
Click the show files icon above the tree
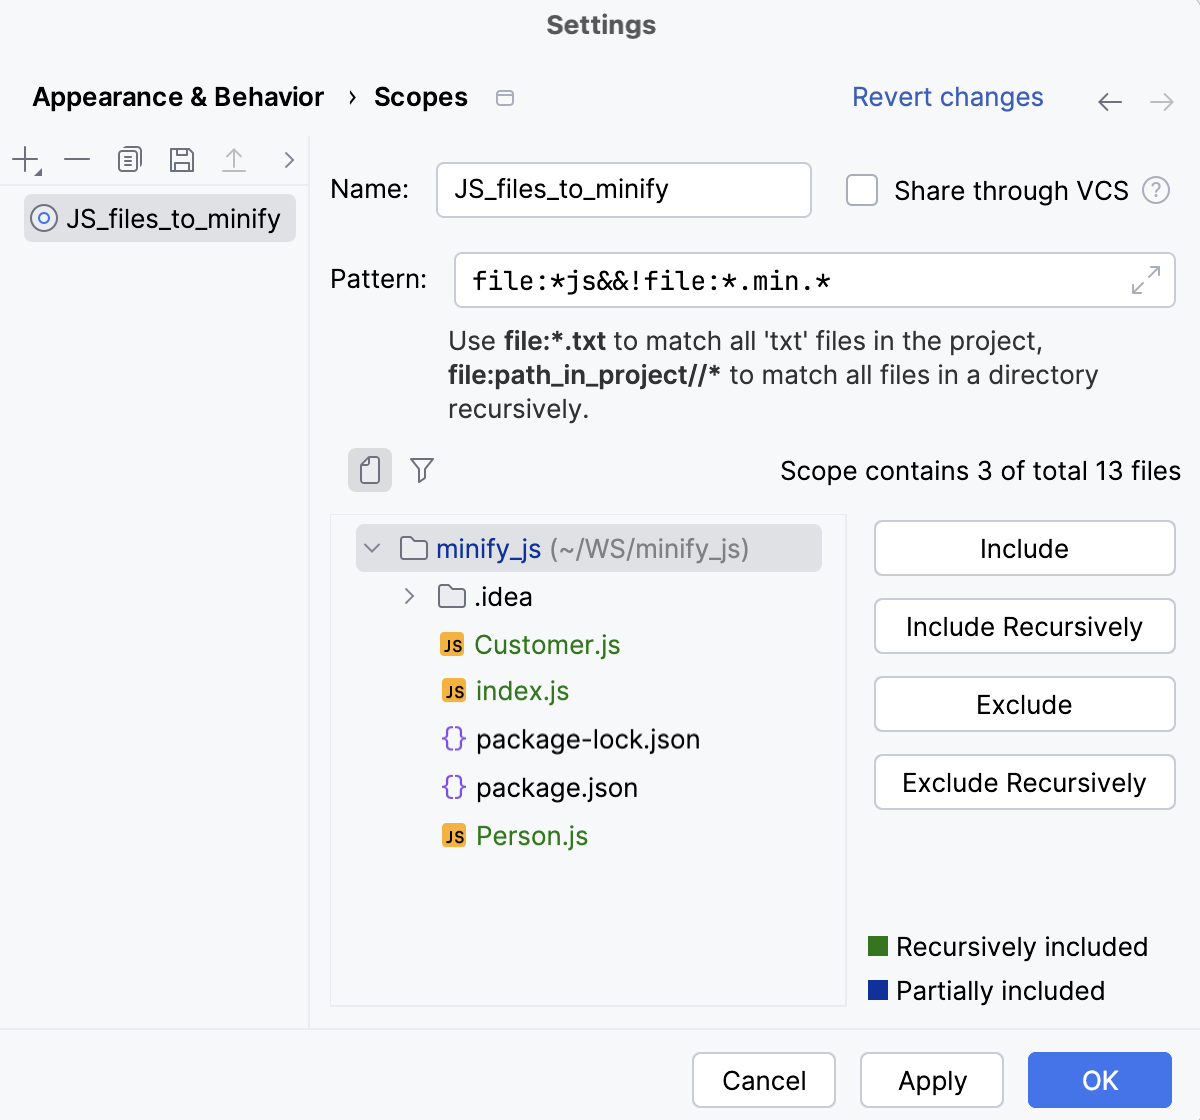pyautogui.click(x=369, y=470)
